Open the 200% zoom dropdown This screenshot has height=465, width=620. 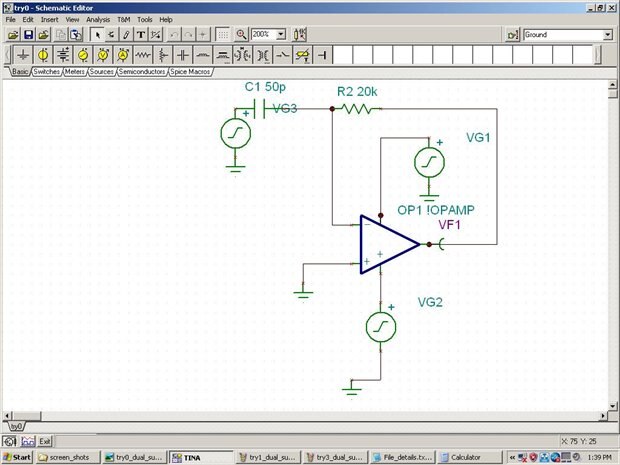[281, 34]
